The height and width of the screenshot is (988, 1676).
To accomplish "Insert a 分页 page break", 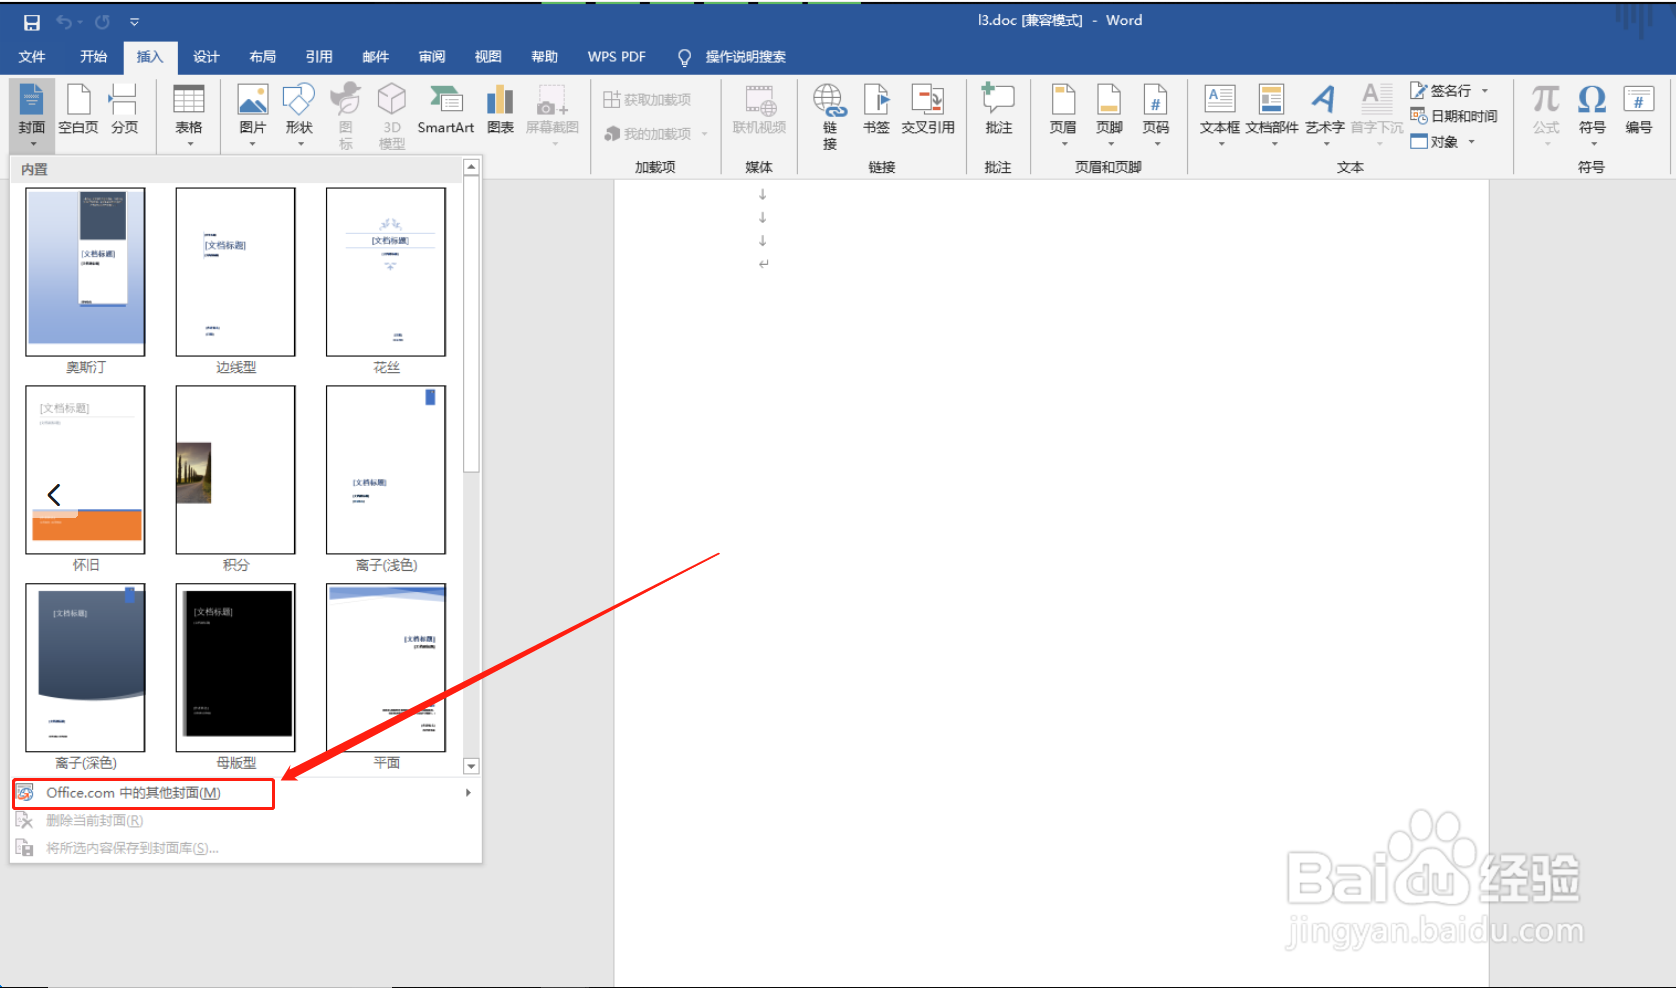I will pos(124,109).
